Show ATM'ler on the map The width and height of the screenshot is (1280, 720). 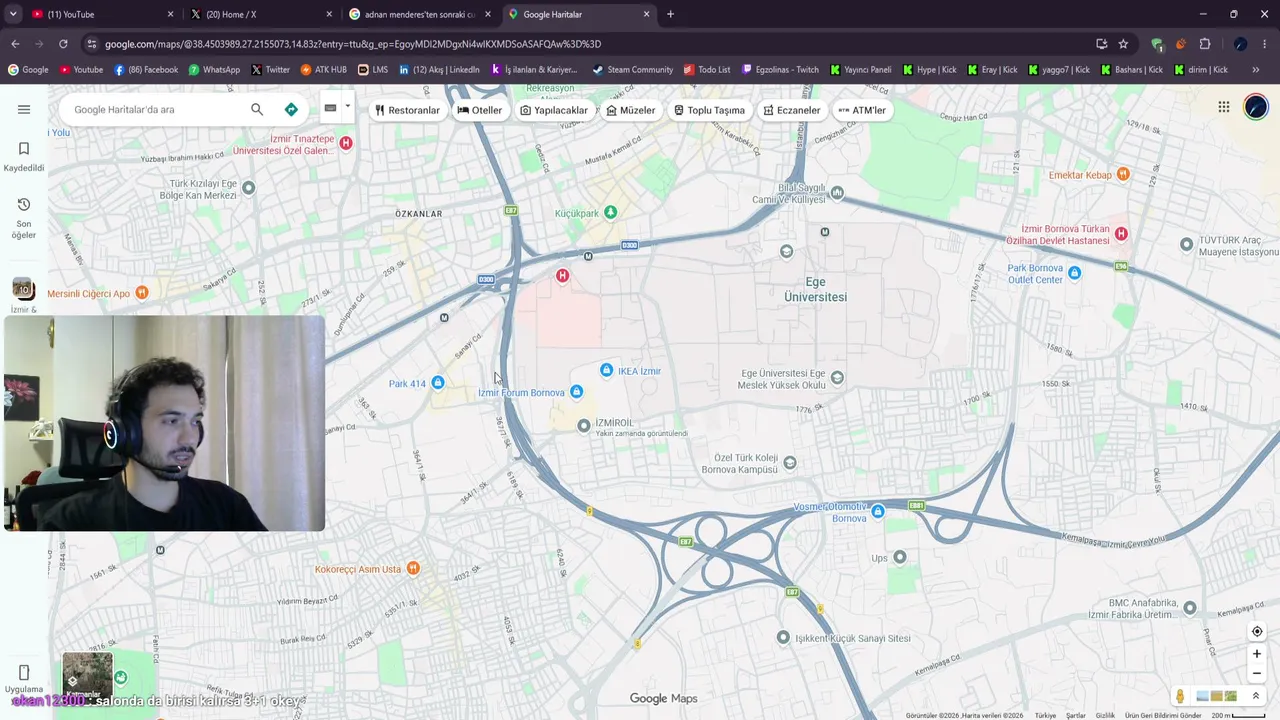(x=862, y=110)
